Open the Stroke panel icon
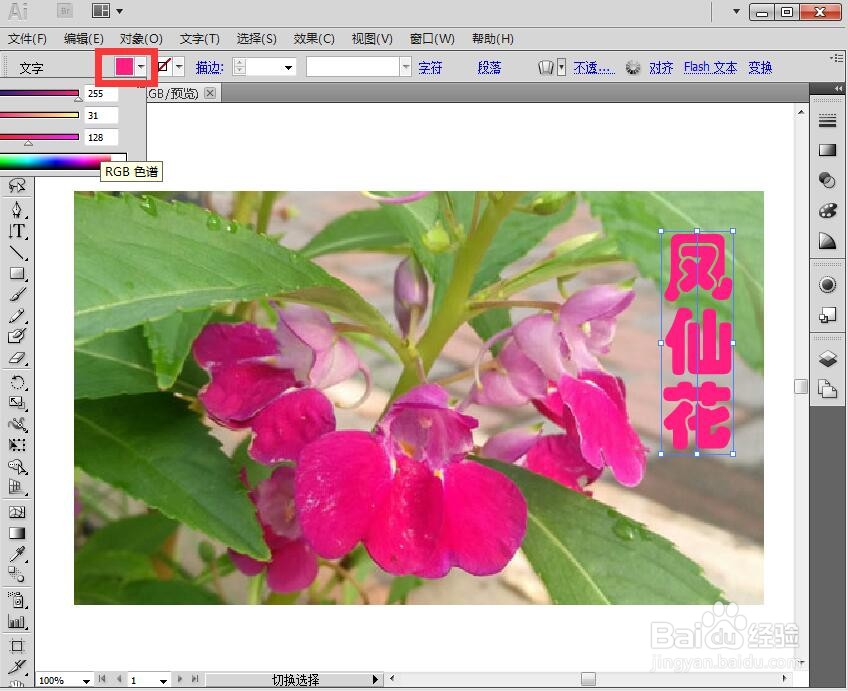This screenshot has height=691, width=848. coord(827,121)
